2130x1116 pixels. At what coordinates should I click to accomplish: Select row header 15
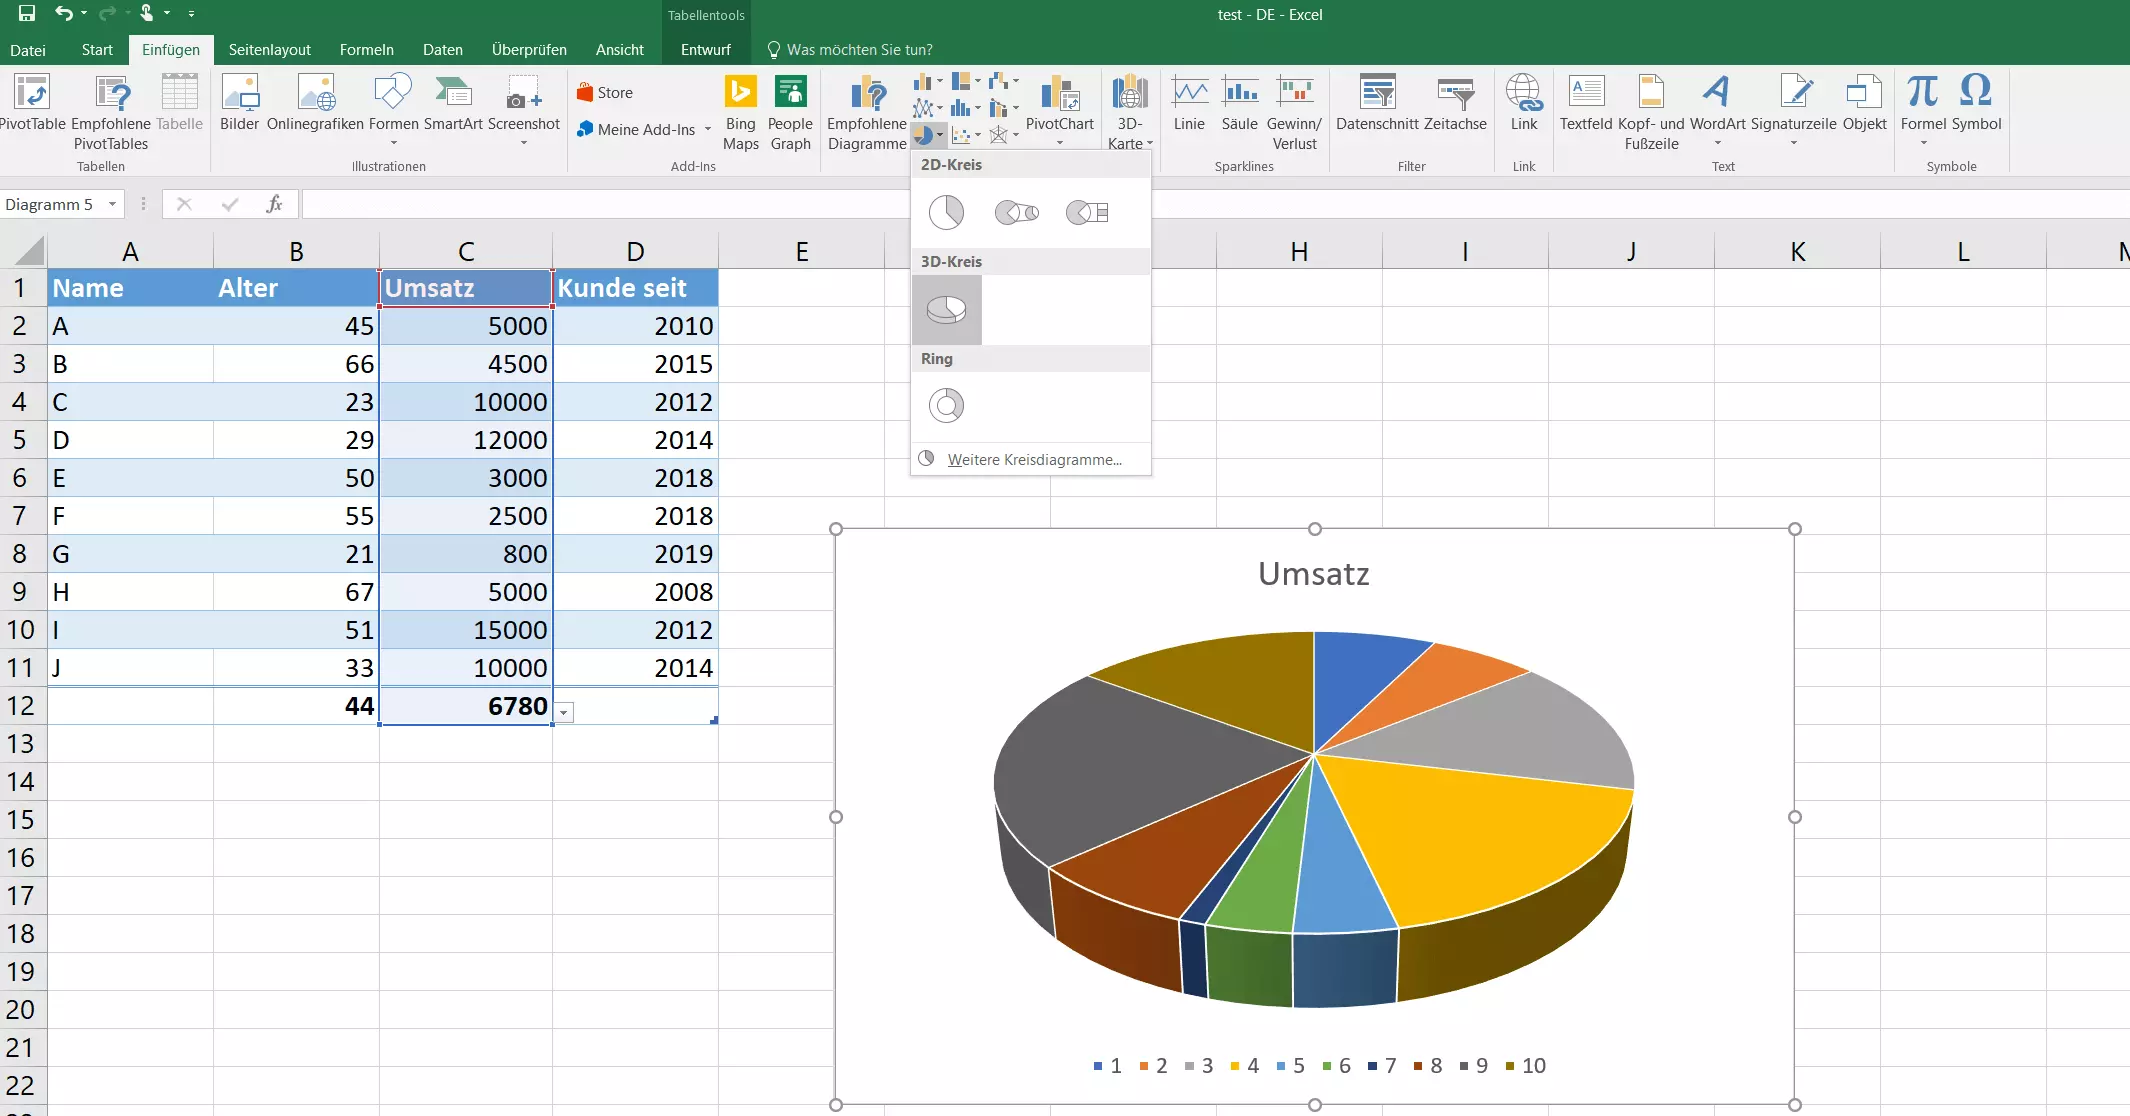click(x=21, y=820)
